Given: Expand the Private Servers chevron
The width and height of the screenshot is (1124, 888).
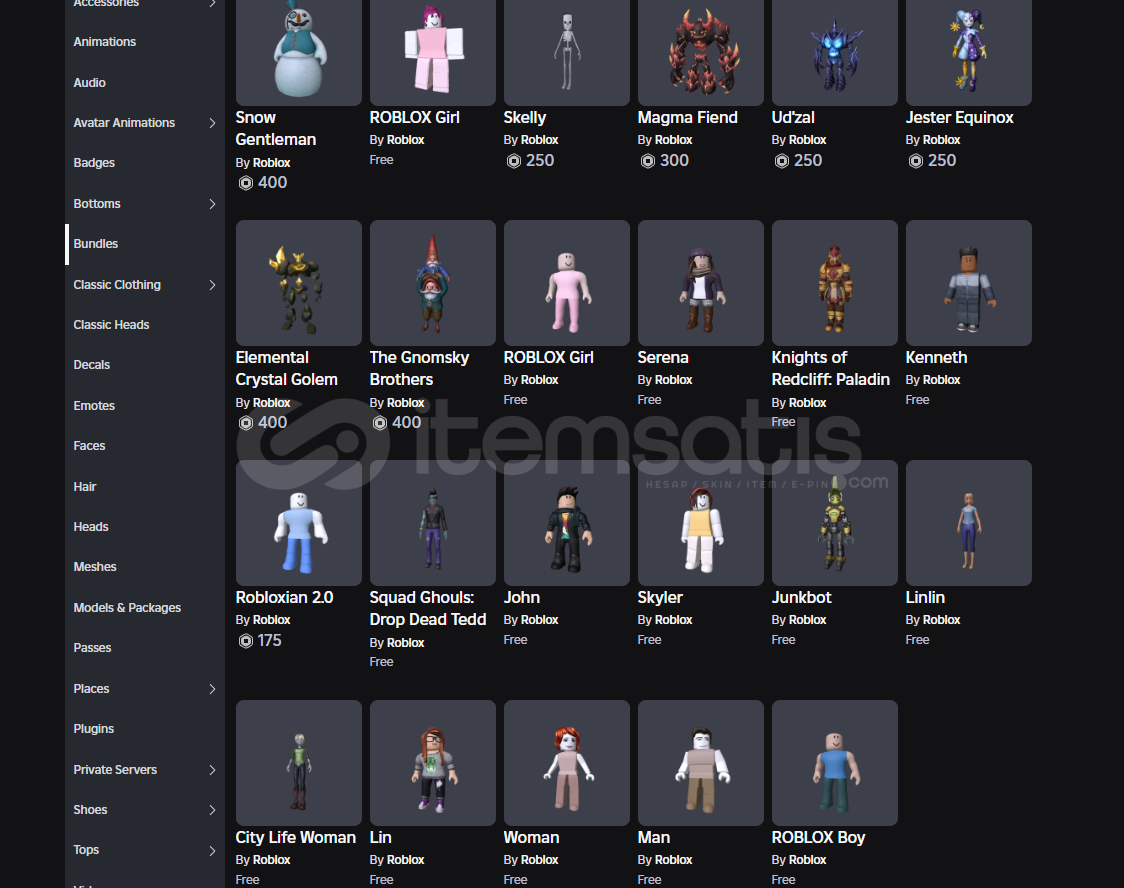Looking at the screenshot, I should tap(212, 770).
